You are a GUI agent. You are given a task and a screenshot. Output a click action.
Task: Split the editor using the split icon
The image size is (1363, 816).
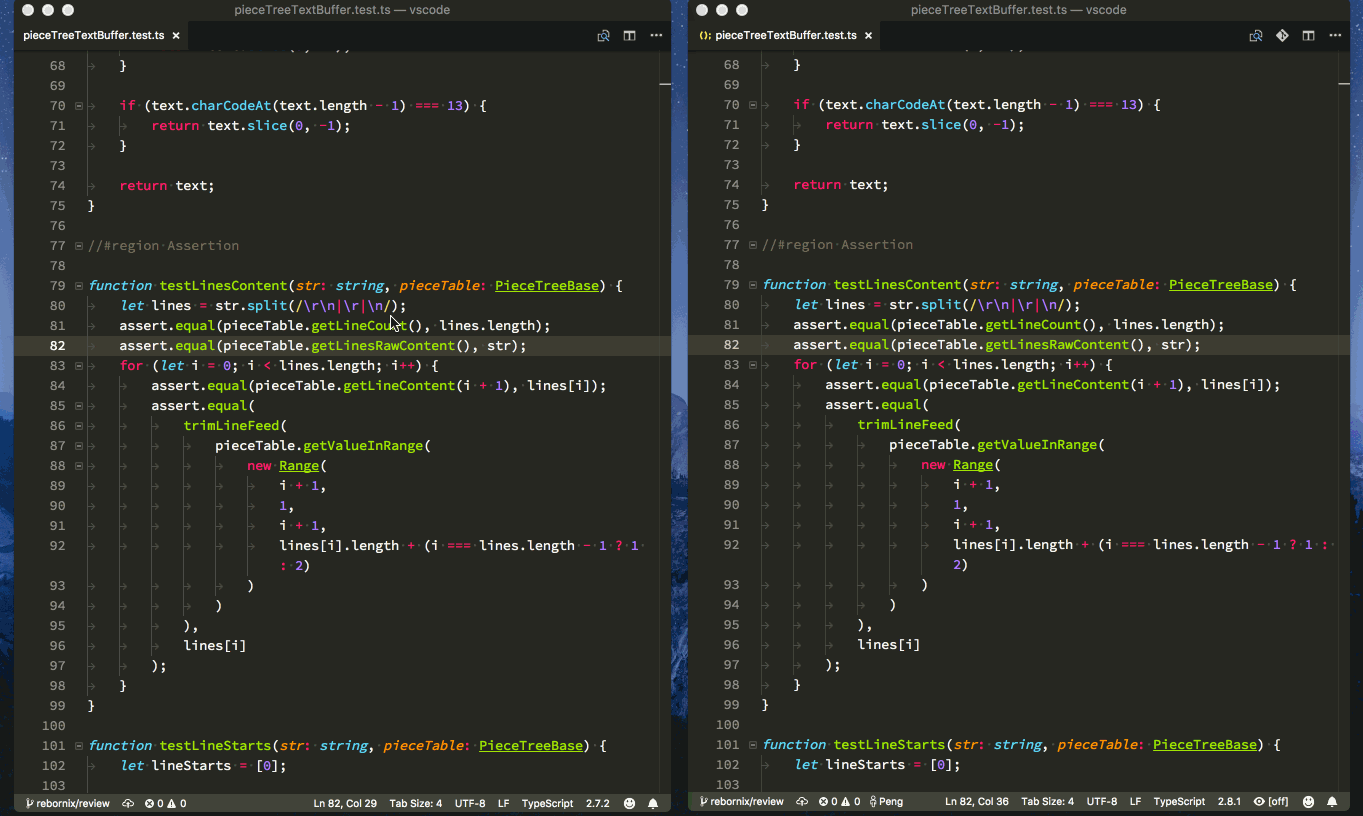pos(629,34)
